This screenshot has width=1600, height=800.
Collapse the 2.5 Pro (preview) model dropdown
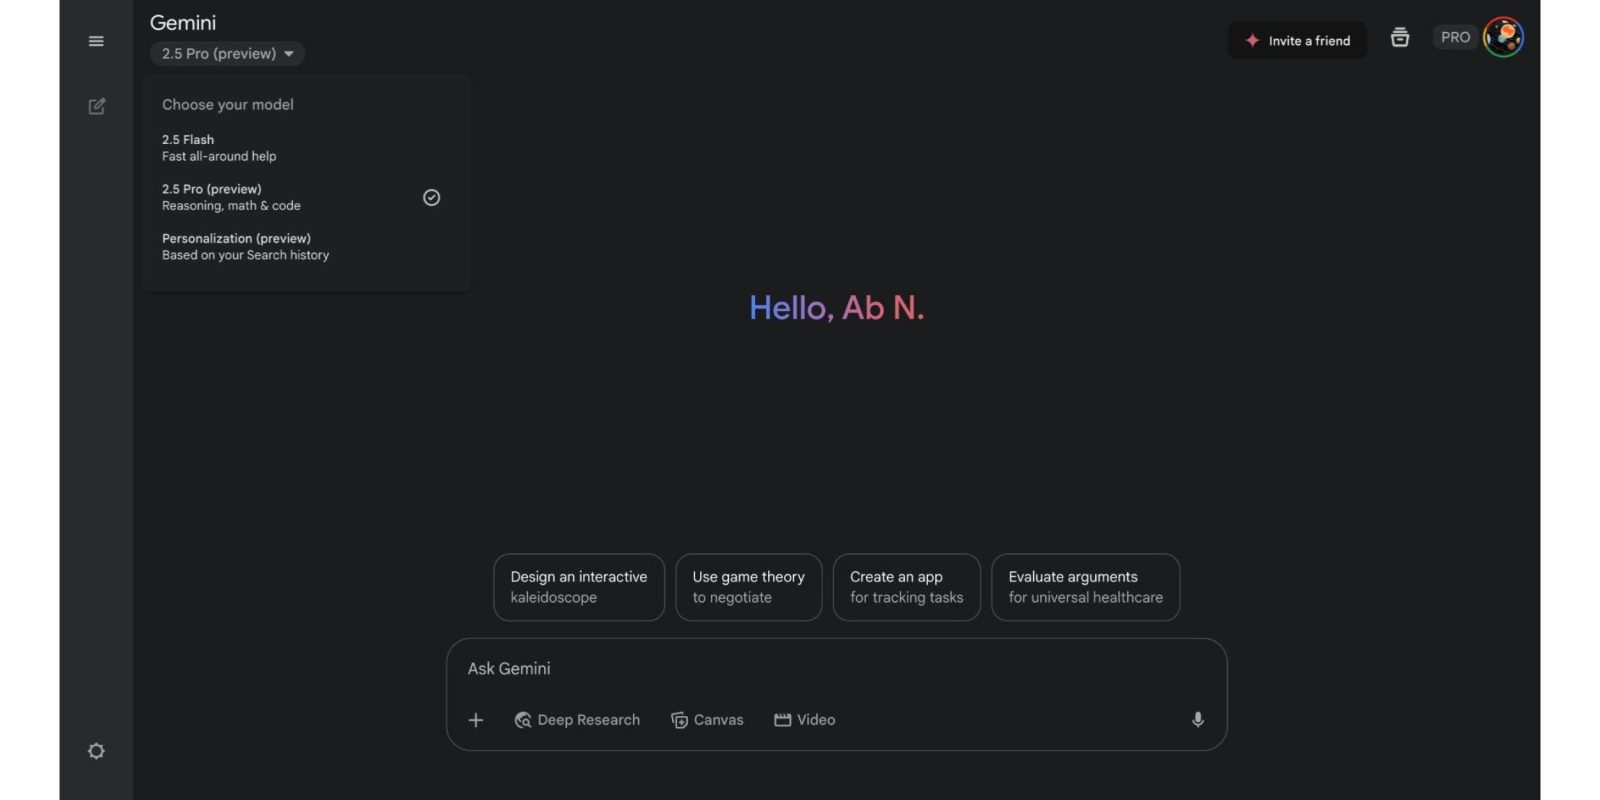tap(227, 54)
